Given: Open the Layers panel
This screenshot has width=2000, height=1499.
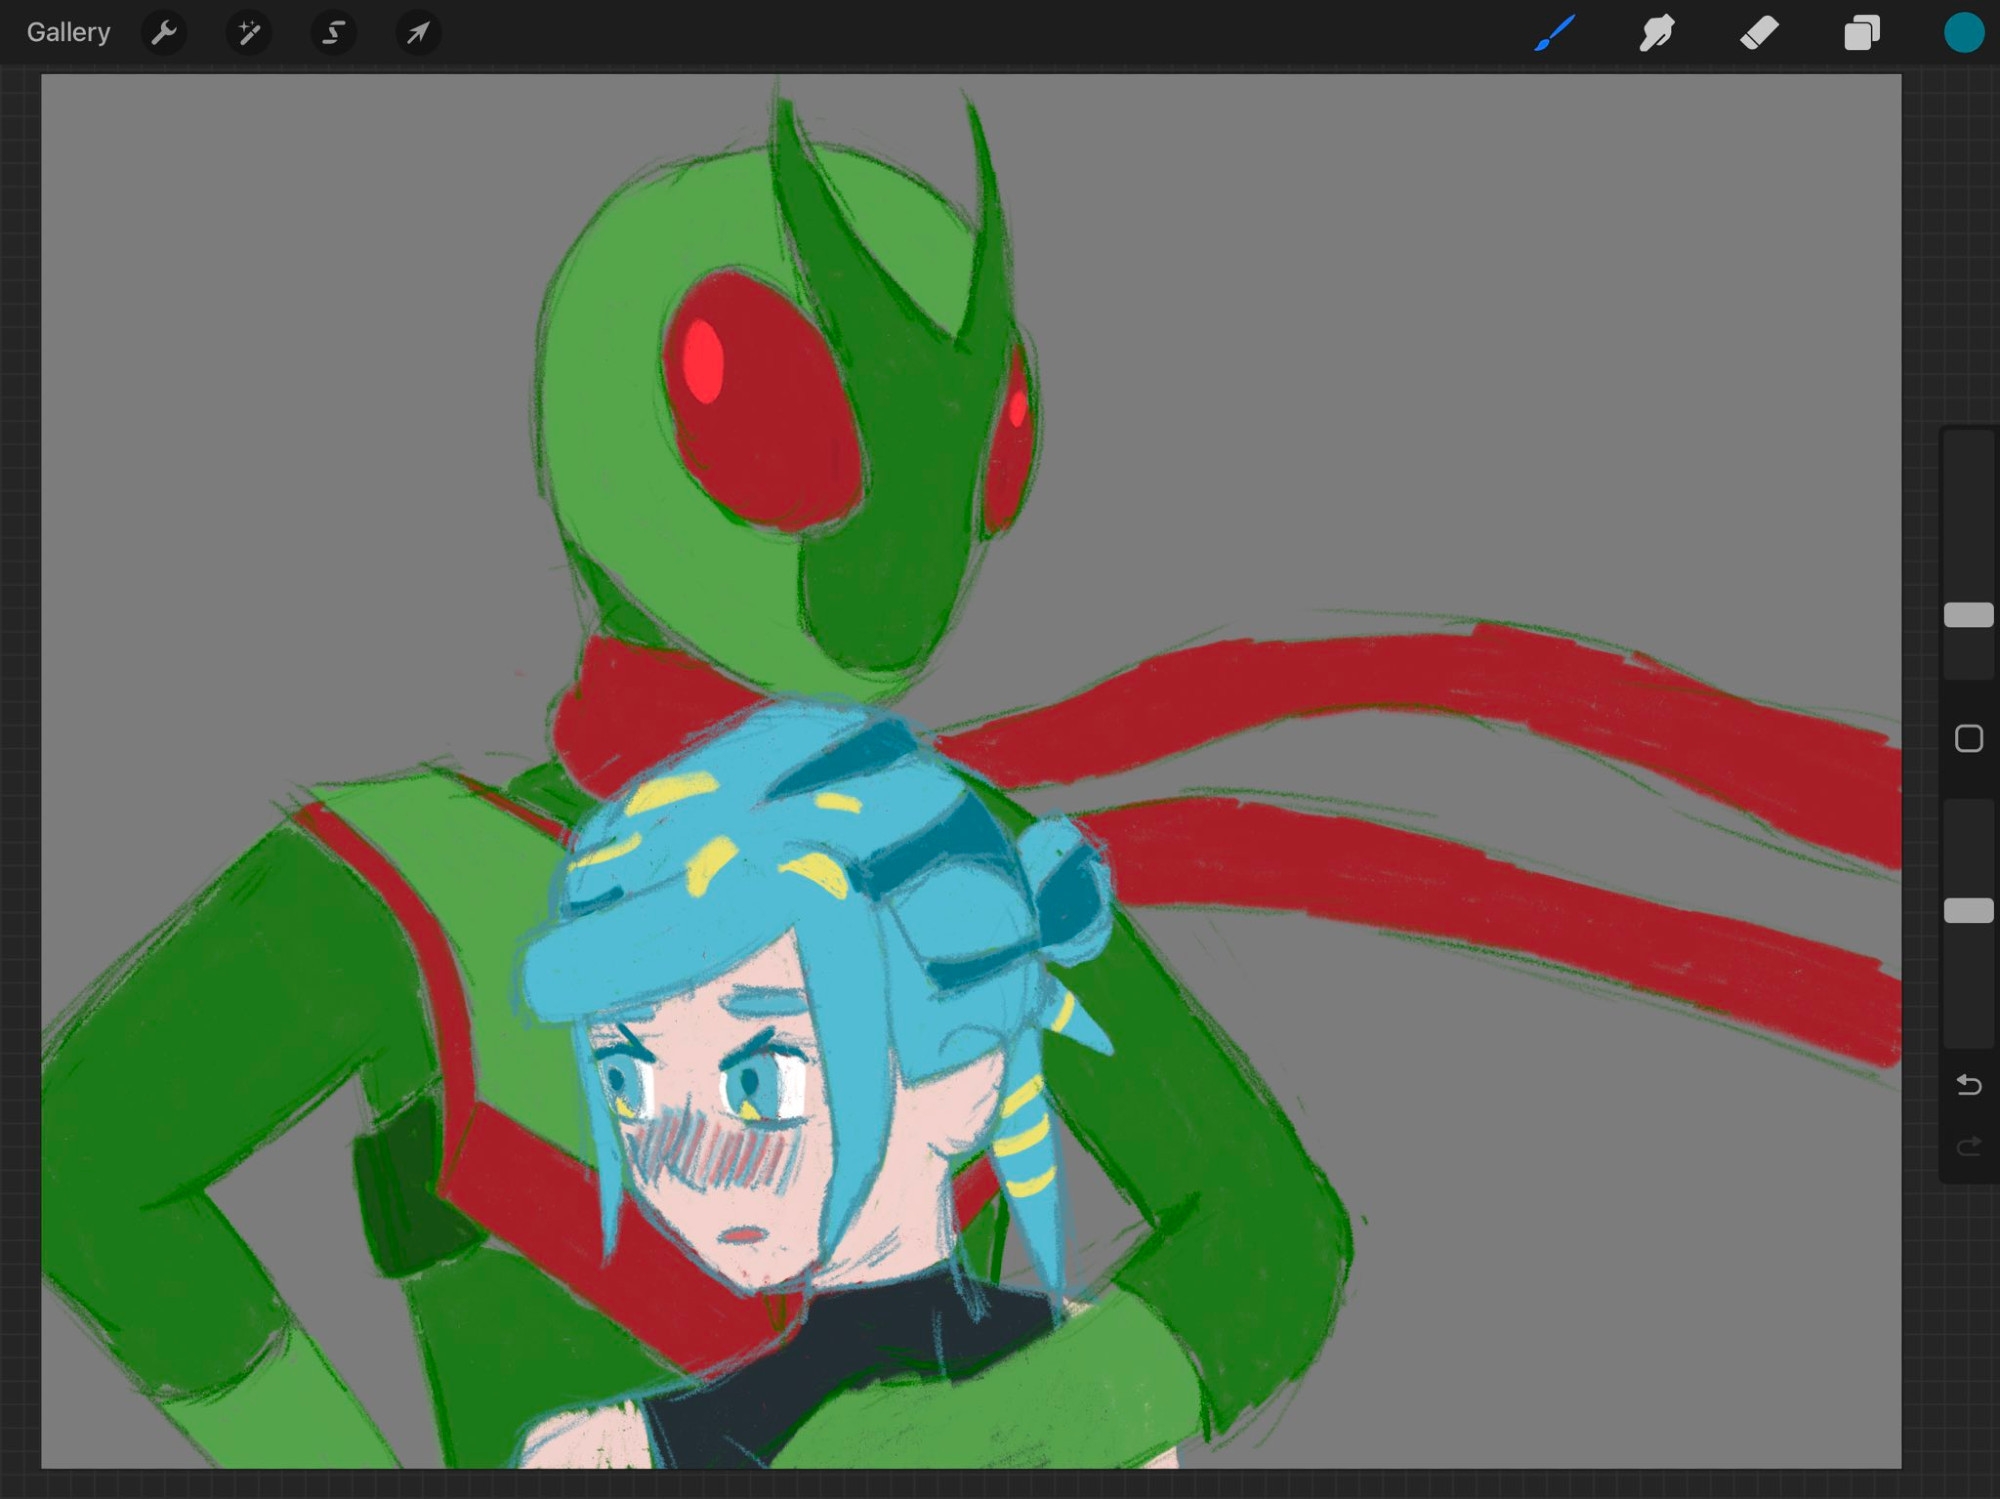Looking at the screenshot, I should click(x=1861, y=33).
